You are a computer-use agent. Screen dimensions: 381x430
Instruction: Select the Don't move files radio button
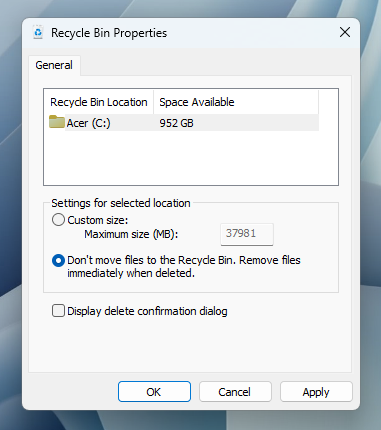(x=58, y=260)
